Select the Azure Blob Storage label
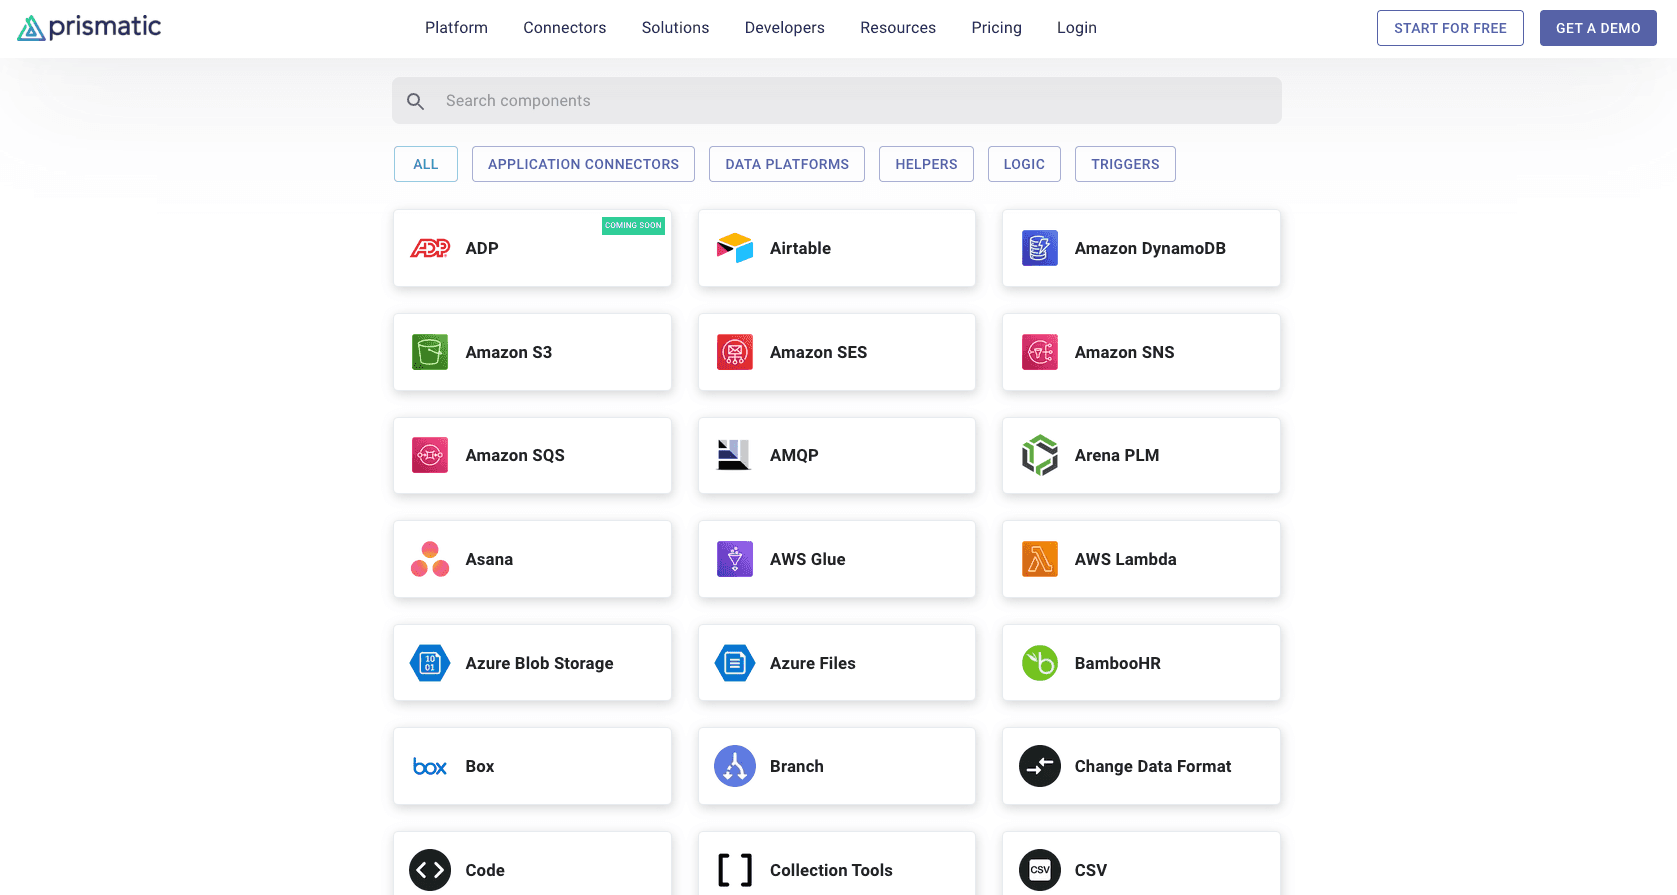 point(540,663)
